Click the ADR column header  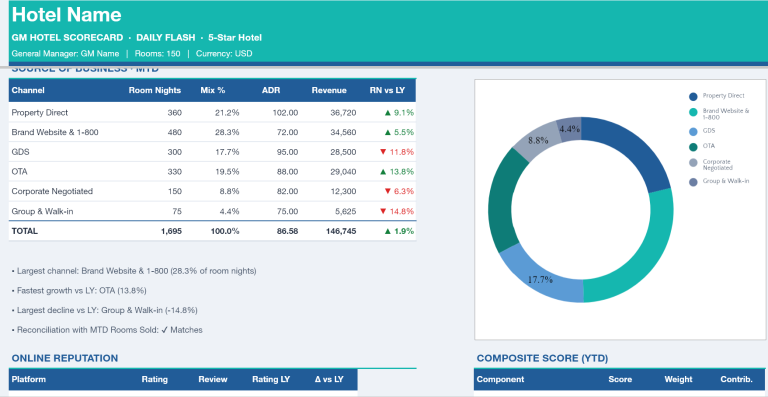(x=271, y=90)
